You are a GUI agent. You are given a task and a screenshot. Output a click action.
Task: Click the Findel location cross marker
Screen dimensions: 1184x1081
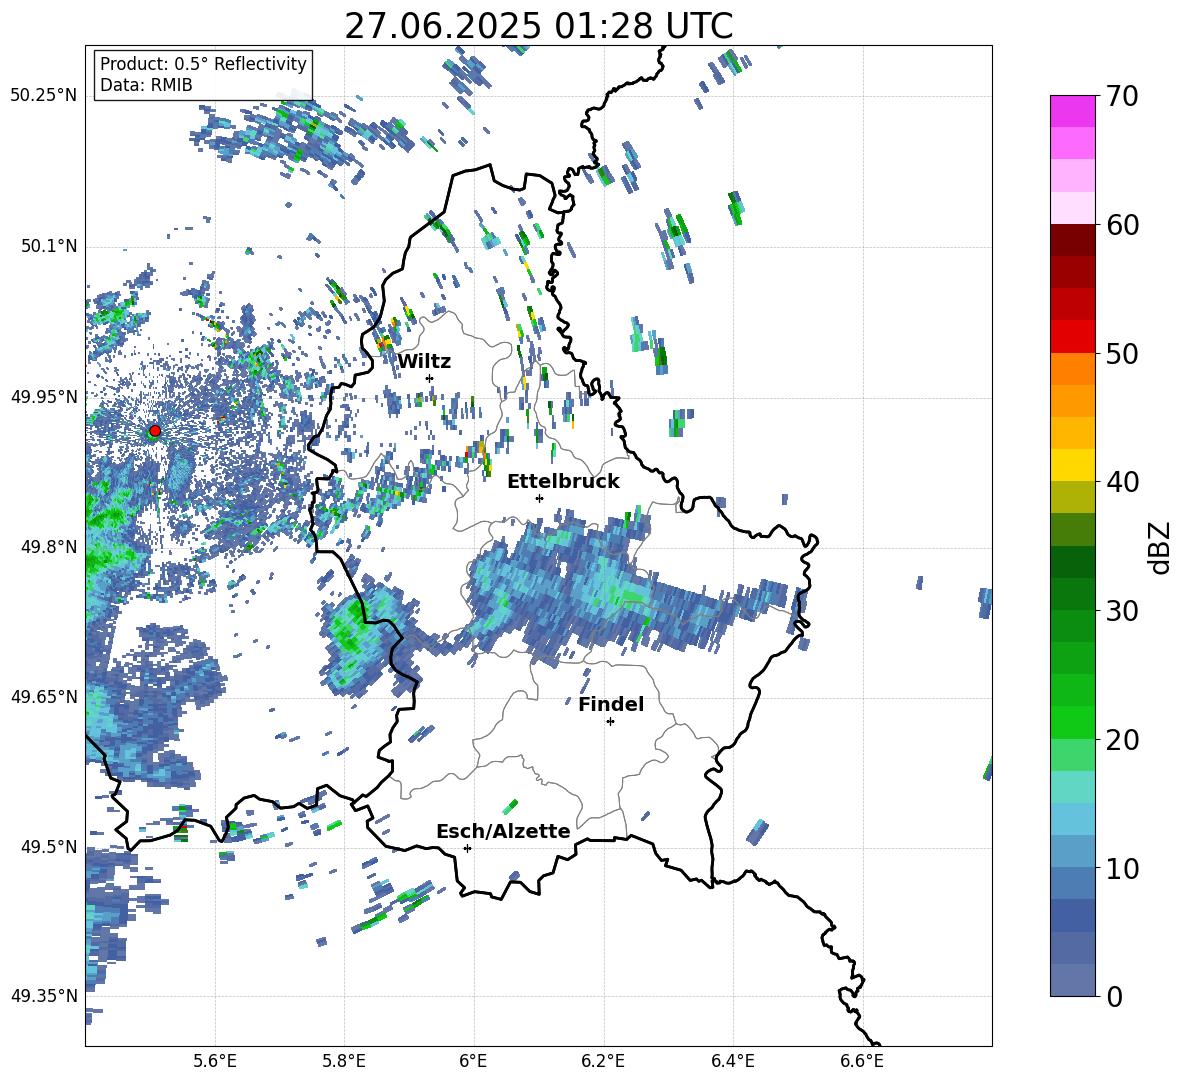(610, 722)
